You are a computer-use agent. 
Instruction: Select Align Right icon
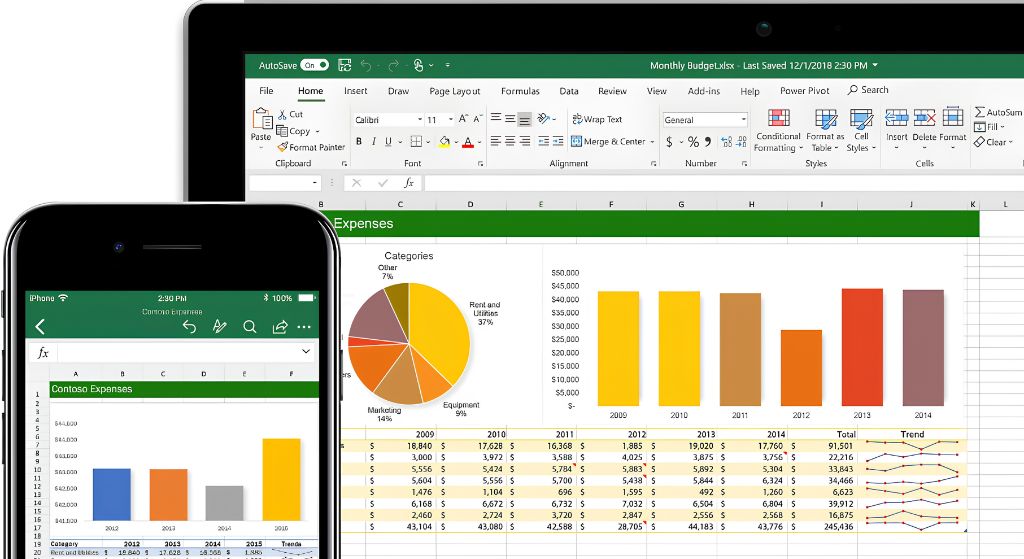tap(524, 141)
